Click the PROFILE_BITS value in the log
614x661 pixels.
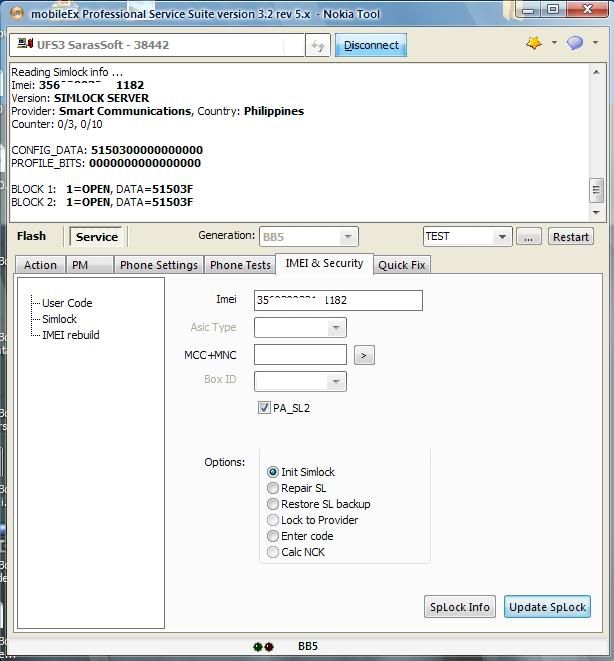point(145,163)
